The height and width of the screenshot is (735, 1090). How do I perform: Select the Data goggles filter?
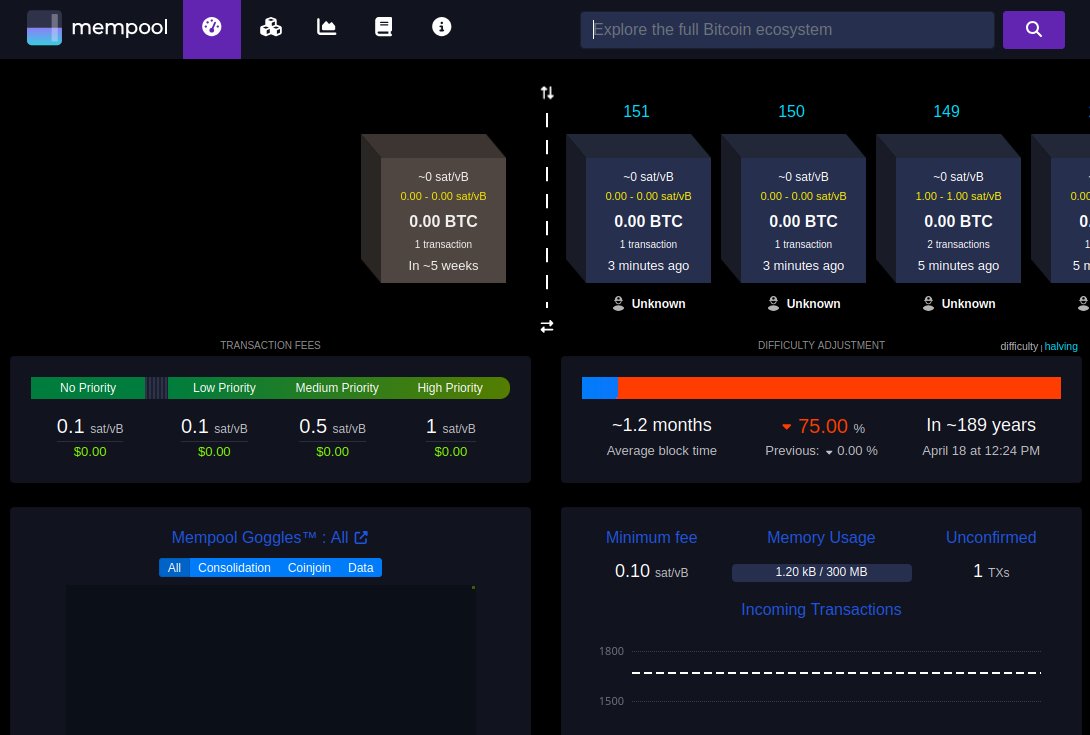coord(361,567)
